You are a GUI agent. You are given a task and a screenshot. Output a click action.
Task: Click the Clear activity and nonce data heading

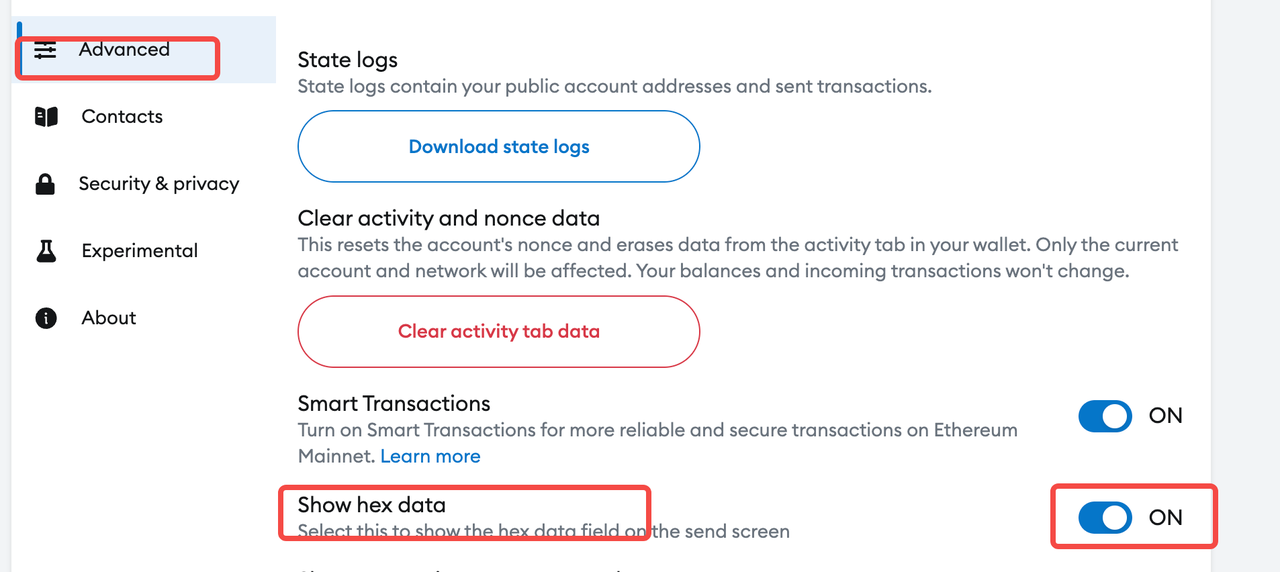(x=449, y=218)
